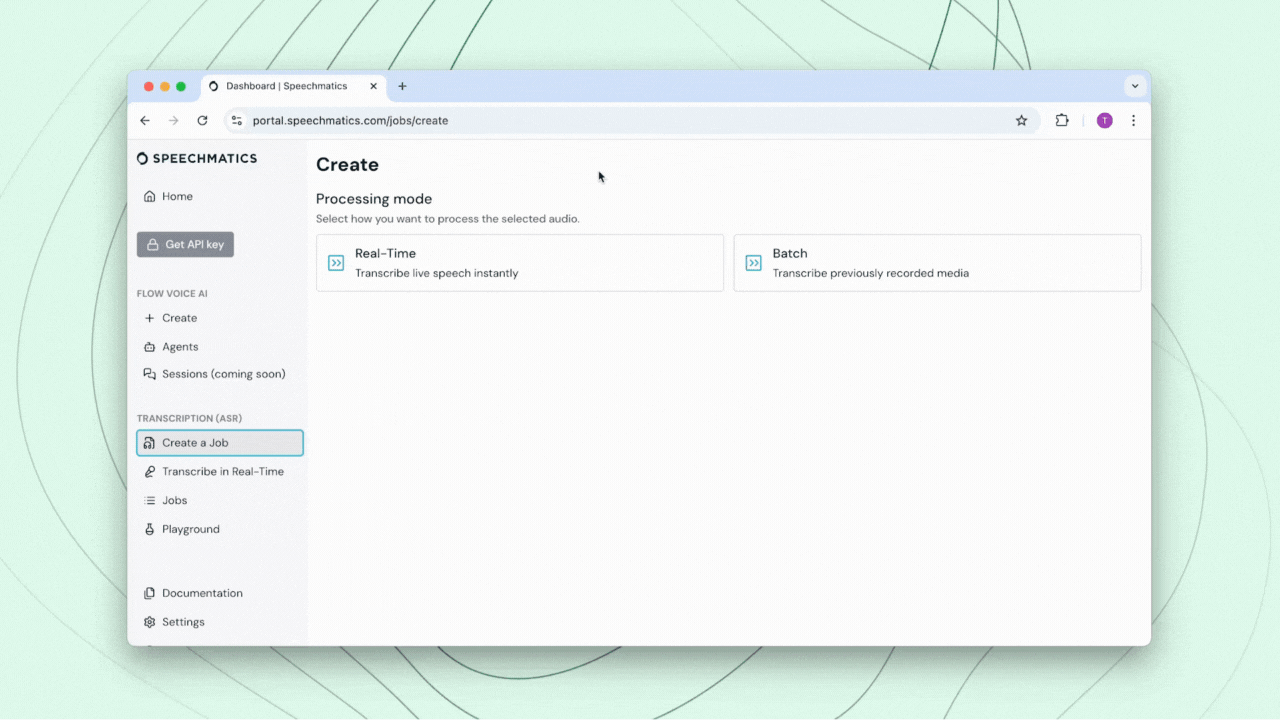The width and height of the screenshot is (1280, 720).
Task: Expand the tab search dropdown arrow
Action: point(1135,86)
